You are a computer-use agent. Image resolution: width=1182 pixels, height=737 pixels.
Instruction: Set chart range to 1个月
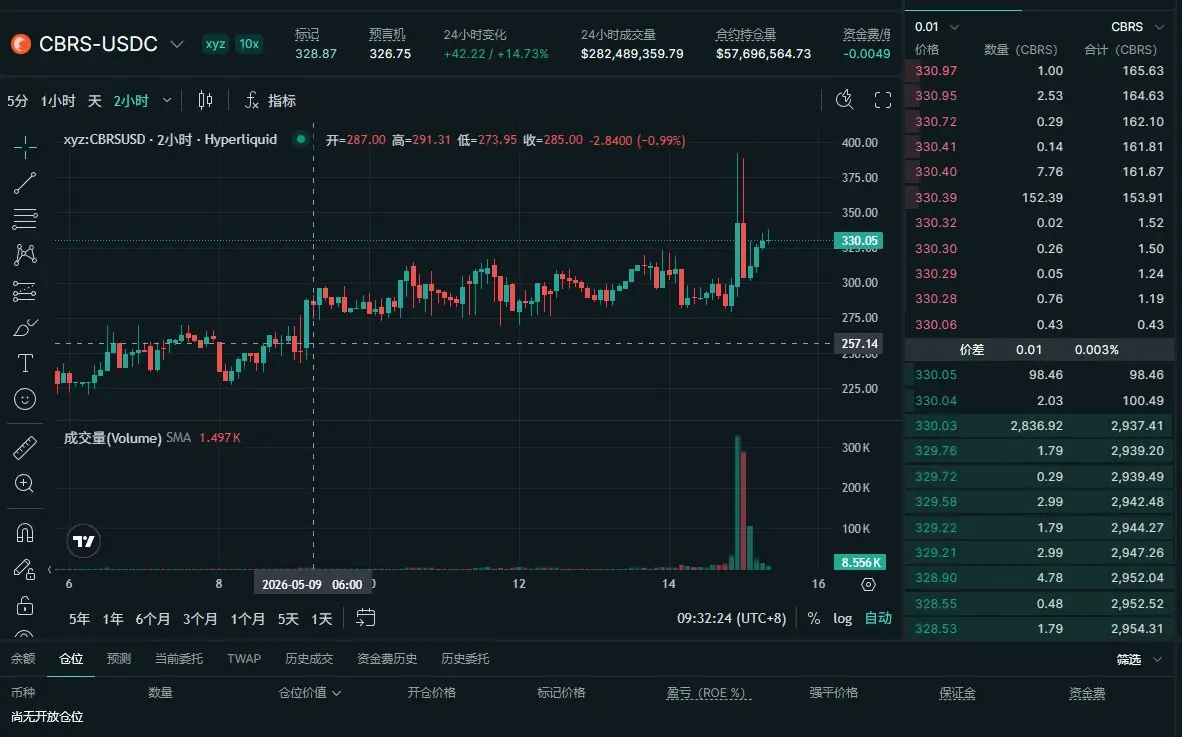(x=247, y=619)
